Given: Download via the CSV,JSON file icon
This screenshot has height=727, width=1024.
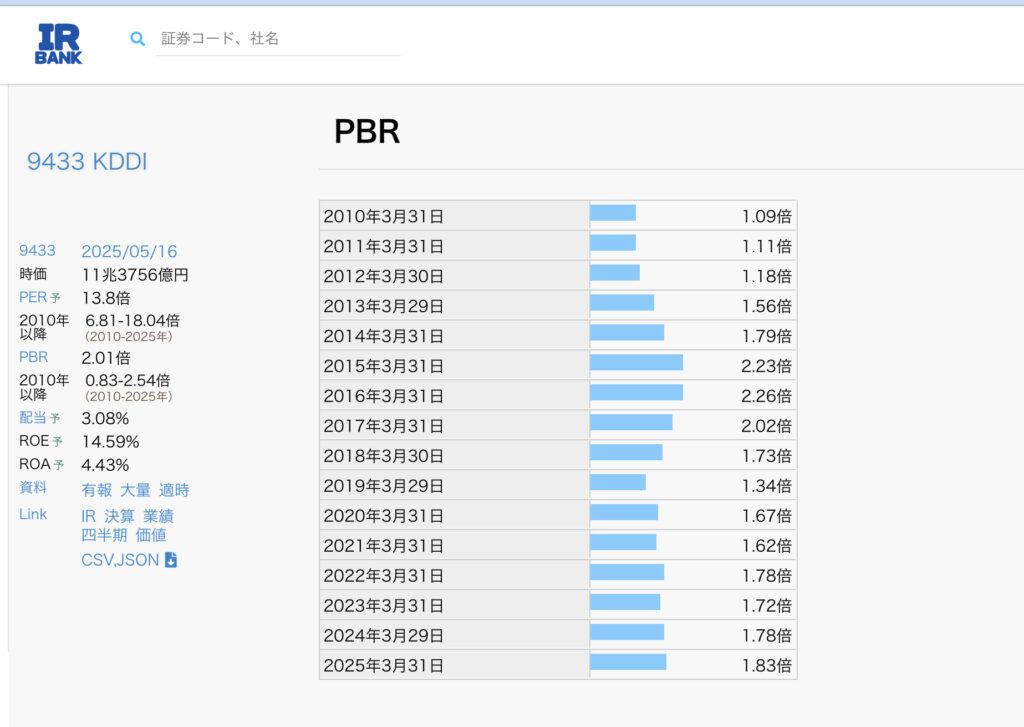Looking at the screenshot, I should tap(171, 560).
